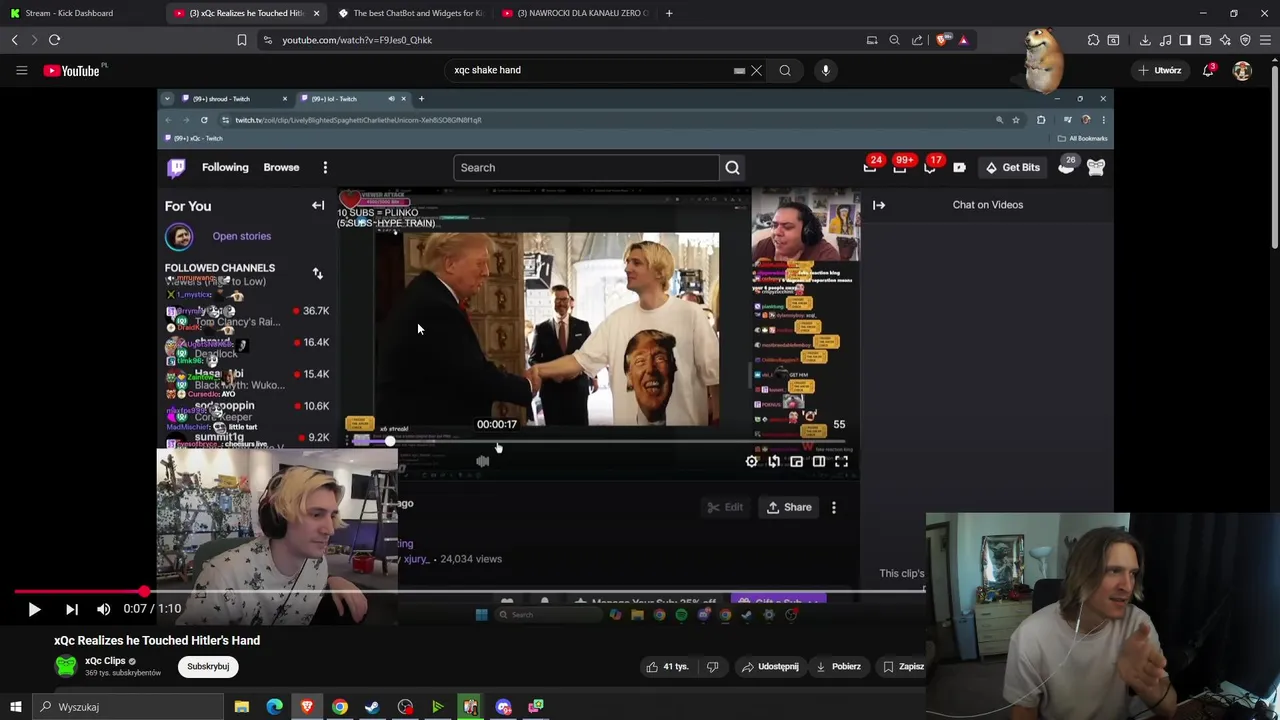Open the xQc Clips channel name link
1280x720 pixels.
click(x=105, y=661)
